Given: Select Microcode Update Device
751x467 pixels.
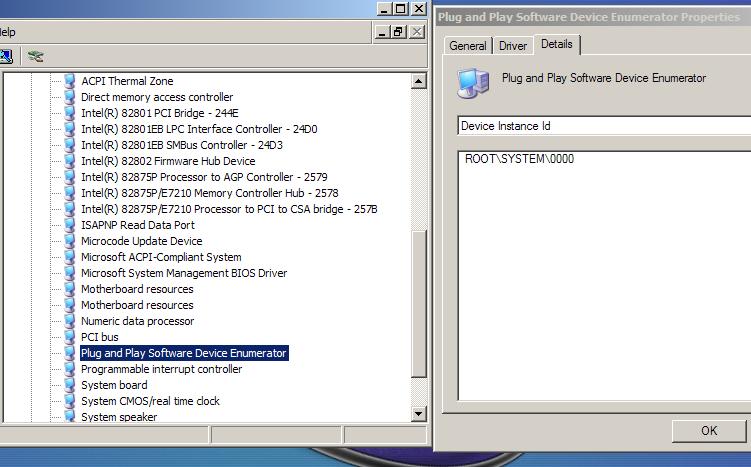Looking at the screenshot, I should 142,241.
